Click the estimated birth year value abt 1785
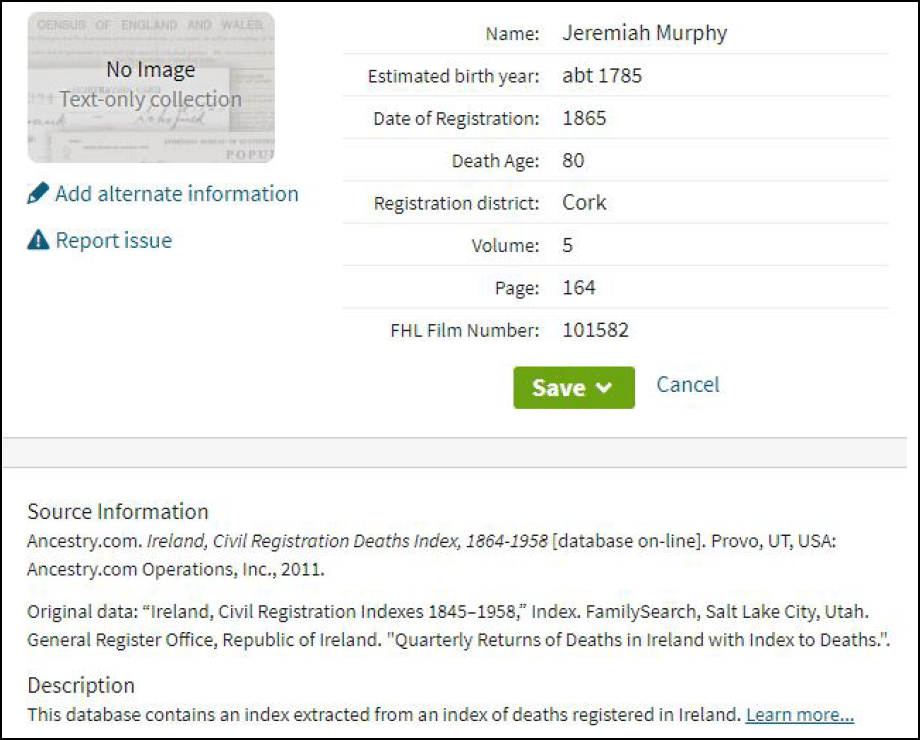The width and height of the screenshot is (920, 740). (602, 76)
